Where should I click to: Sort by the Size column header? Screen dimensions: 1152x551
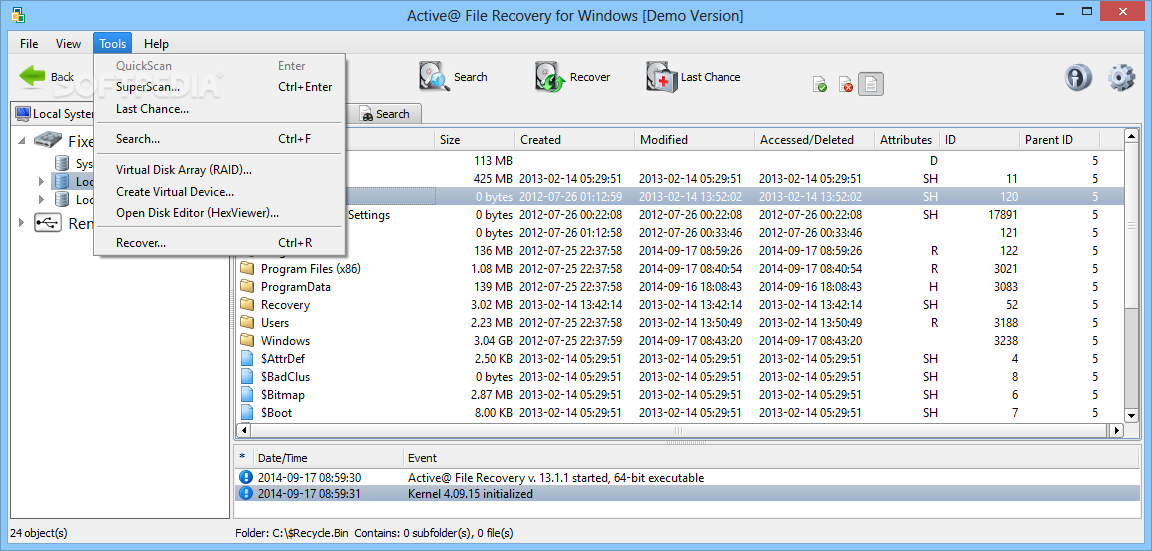pos(474,140)
